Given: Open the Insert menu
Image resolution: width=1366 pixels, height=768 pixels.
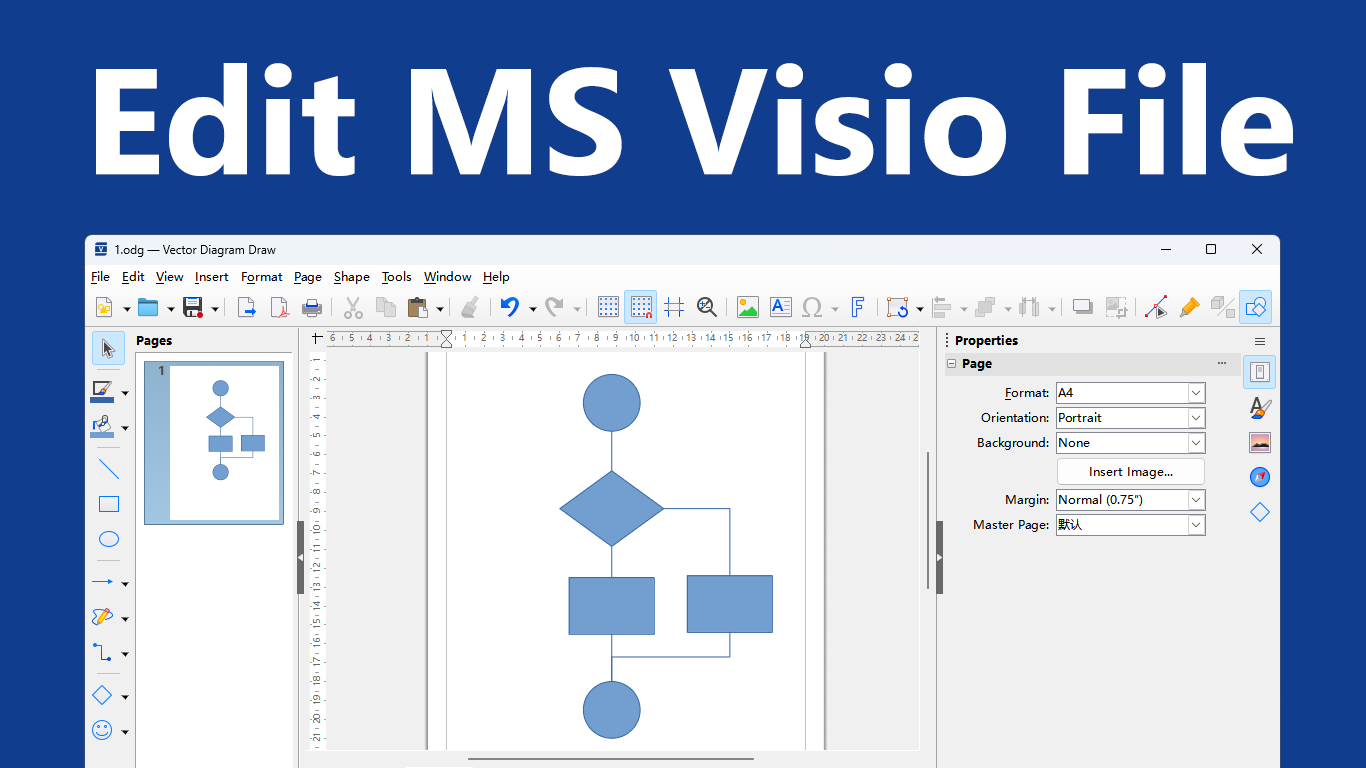Looking at the screenshot, I should [212, 277].
